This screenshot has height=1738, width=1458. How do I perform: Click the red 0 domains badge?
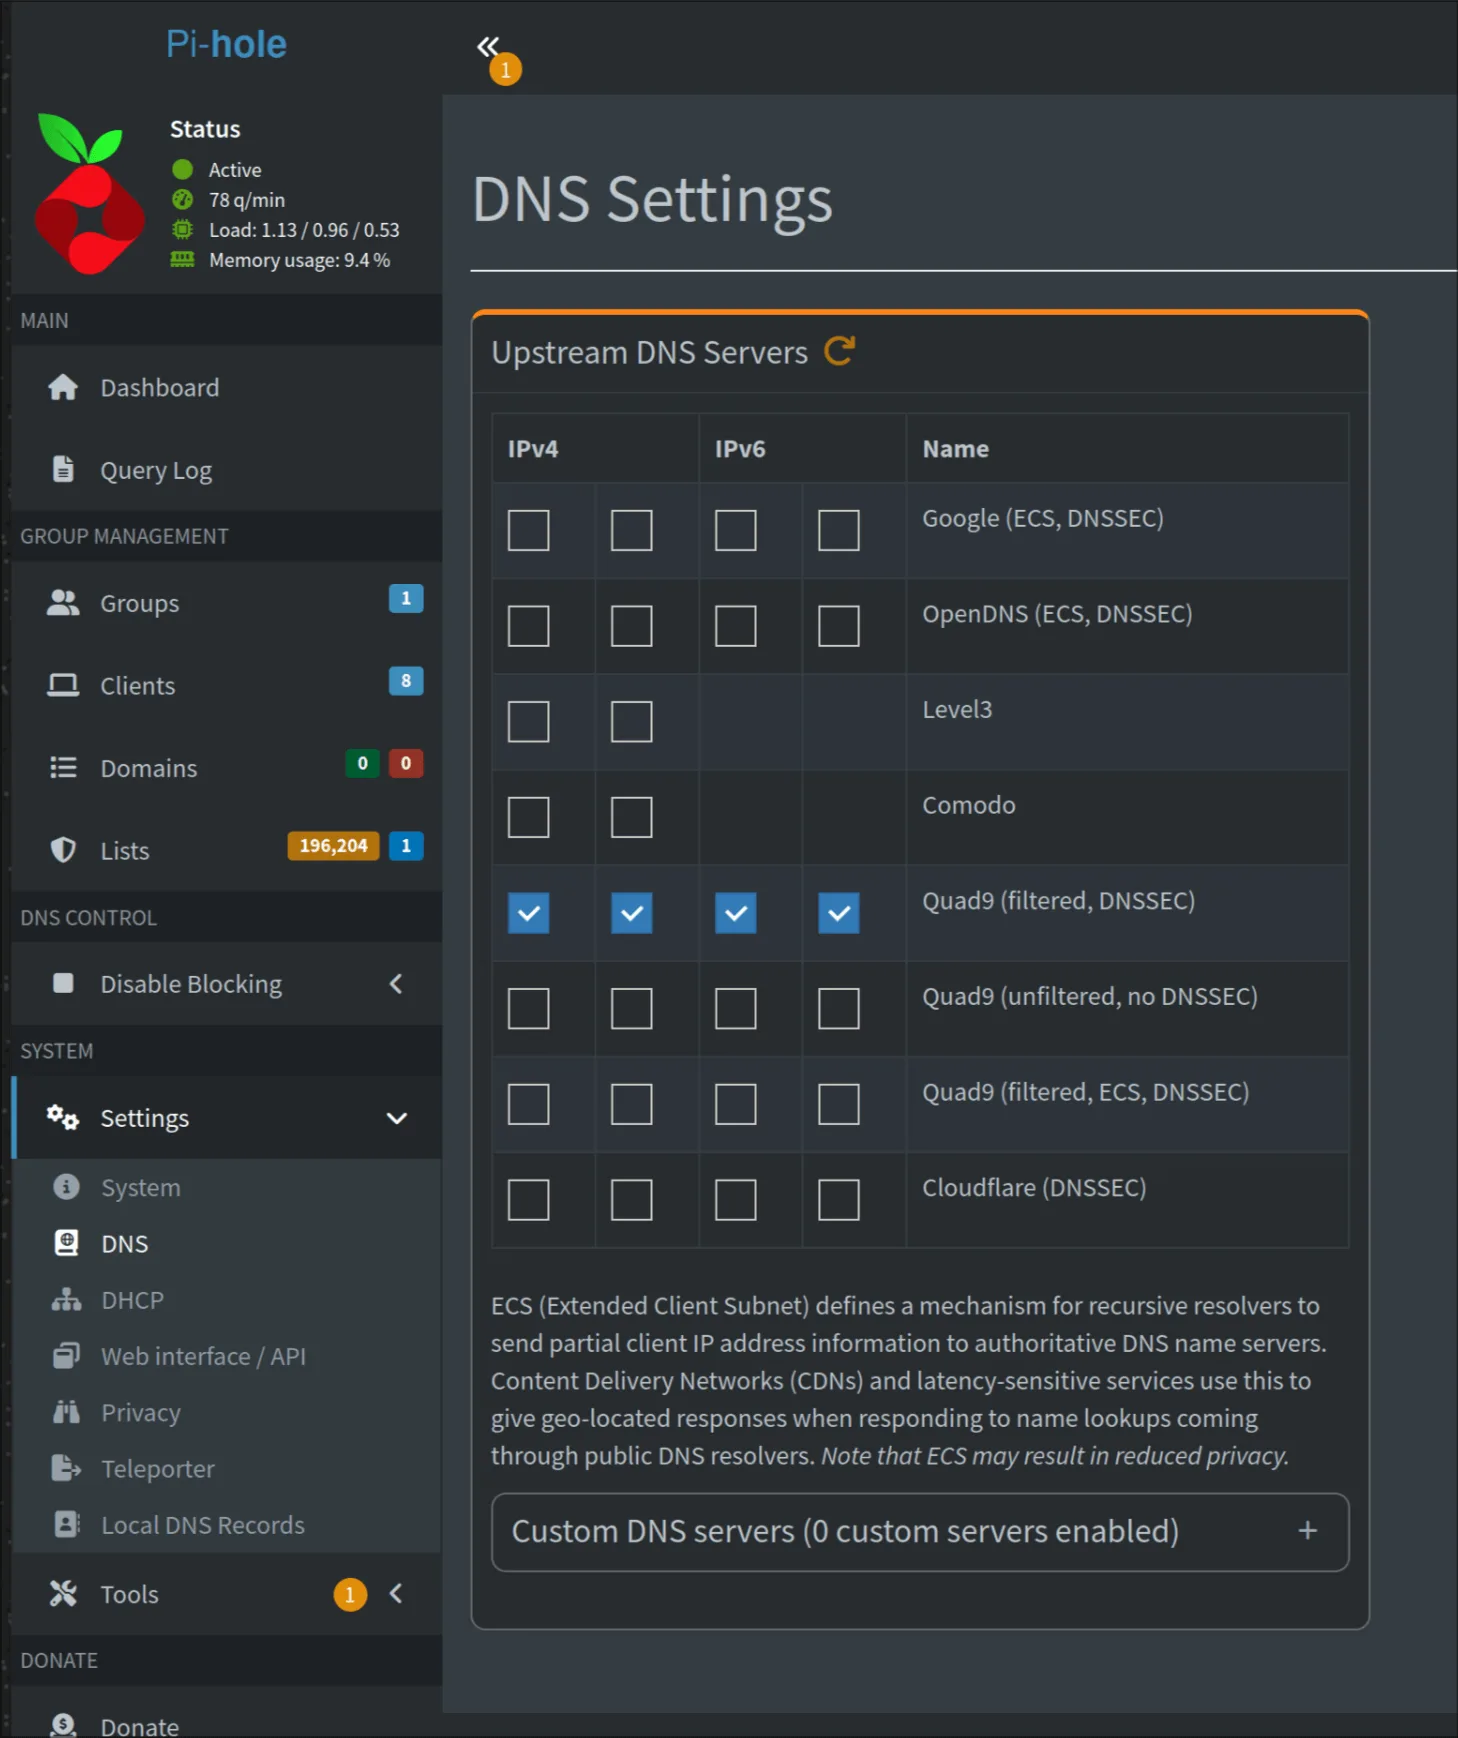pos(406,763)
